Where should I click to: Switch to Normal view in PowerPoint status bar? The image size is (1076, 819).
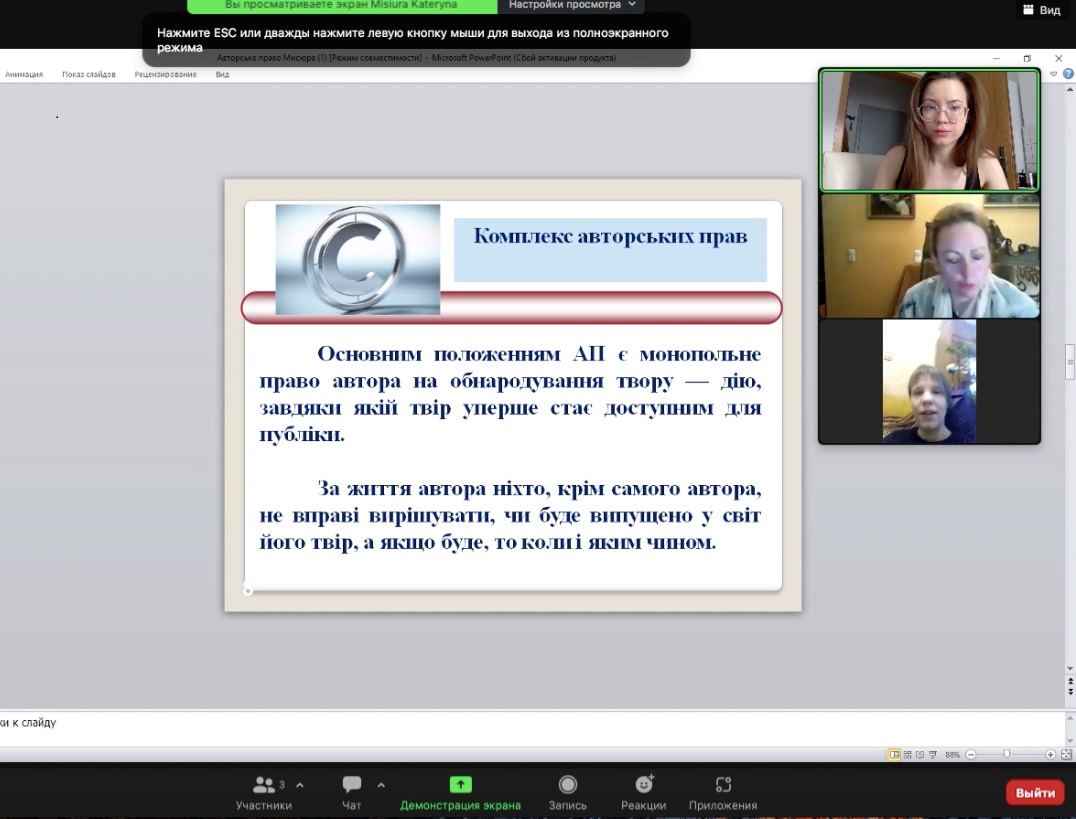[894, 754]
